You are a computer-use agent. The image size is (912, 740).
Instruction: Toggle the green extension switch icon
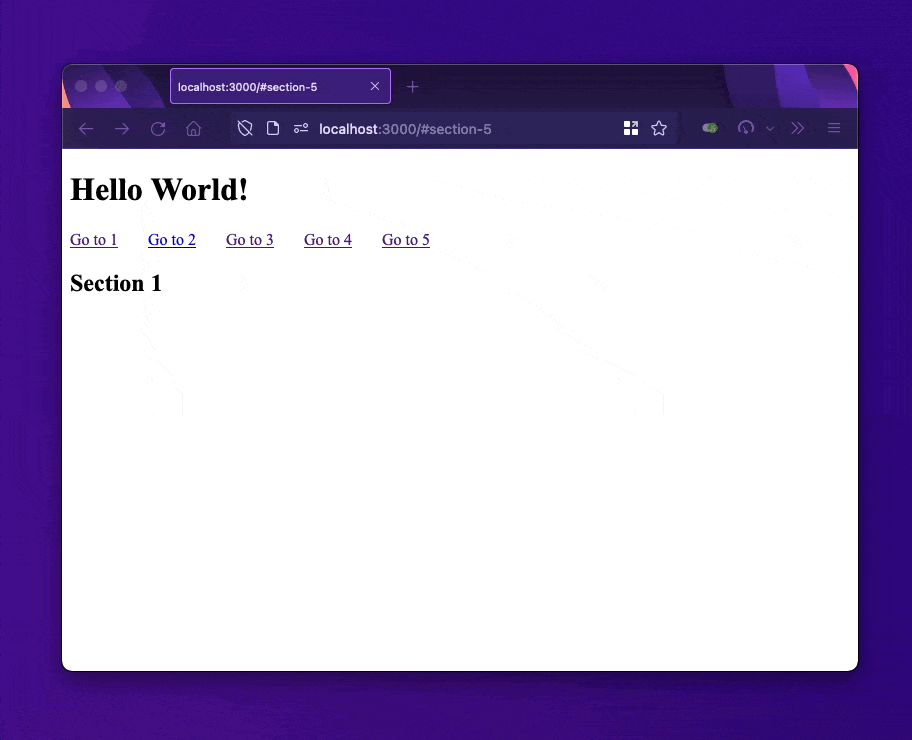(x=710, y=128)
